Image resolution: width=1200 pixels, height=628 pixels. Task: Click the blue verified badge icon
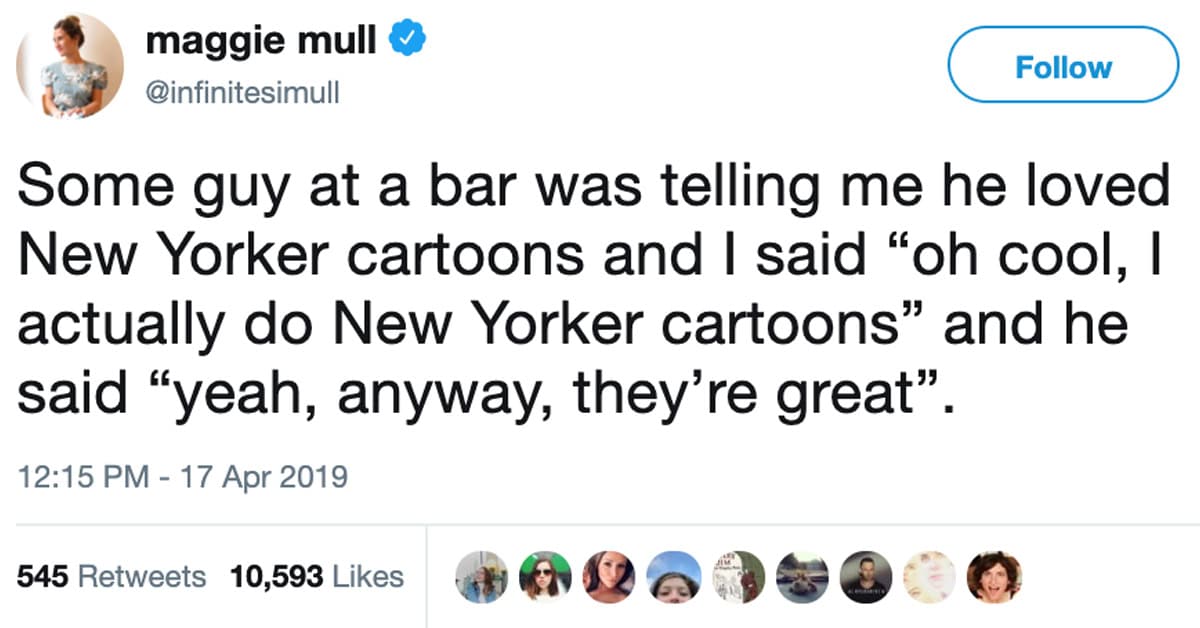tap(401, 41)
